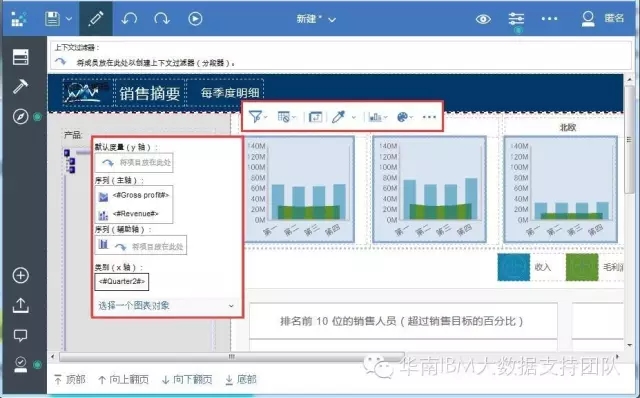Screen dimensions: 640x398
Task: Click the secondary axis series drop zone
Action: tap(141, 246)
